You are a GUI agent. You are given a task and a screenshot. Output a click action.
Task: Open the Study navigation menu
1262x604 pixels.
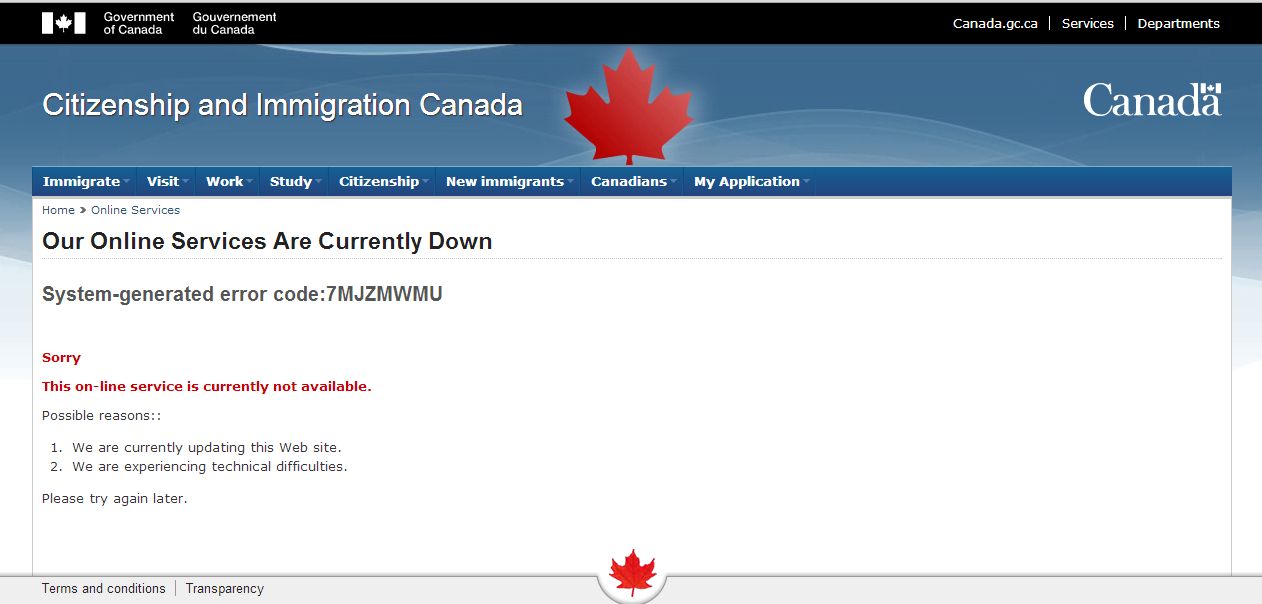click(294, 181)
